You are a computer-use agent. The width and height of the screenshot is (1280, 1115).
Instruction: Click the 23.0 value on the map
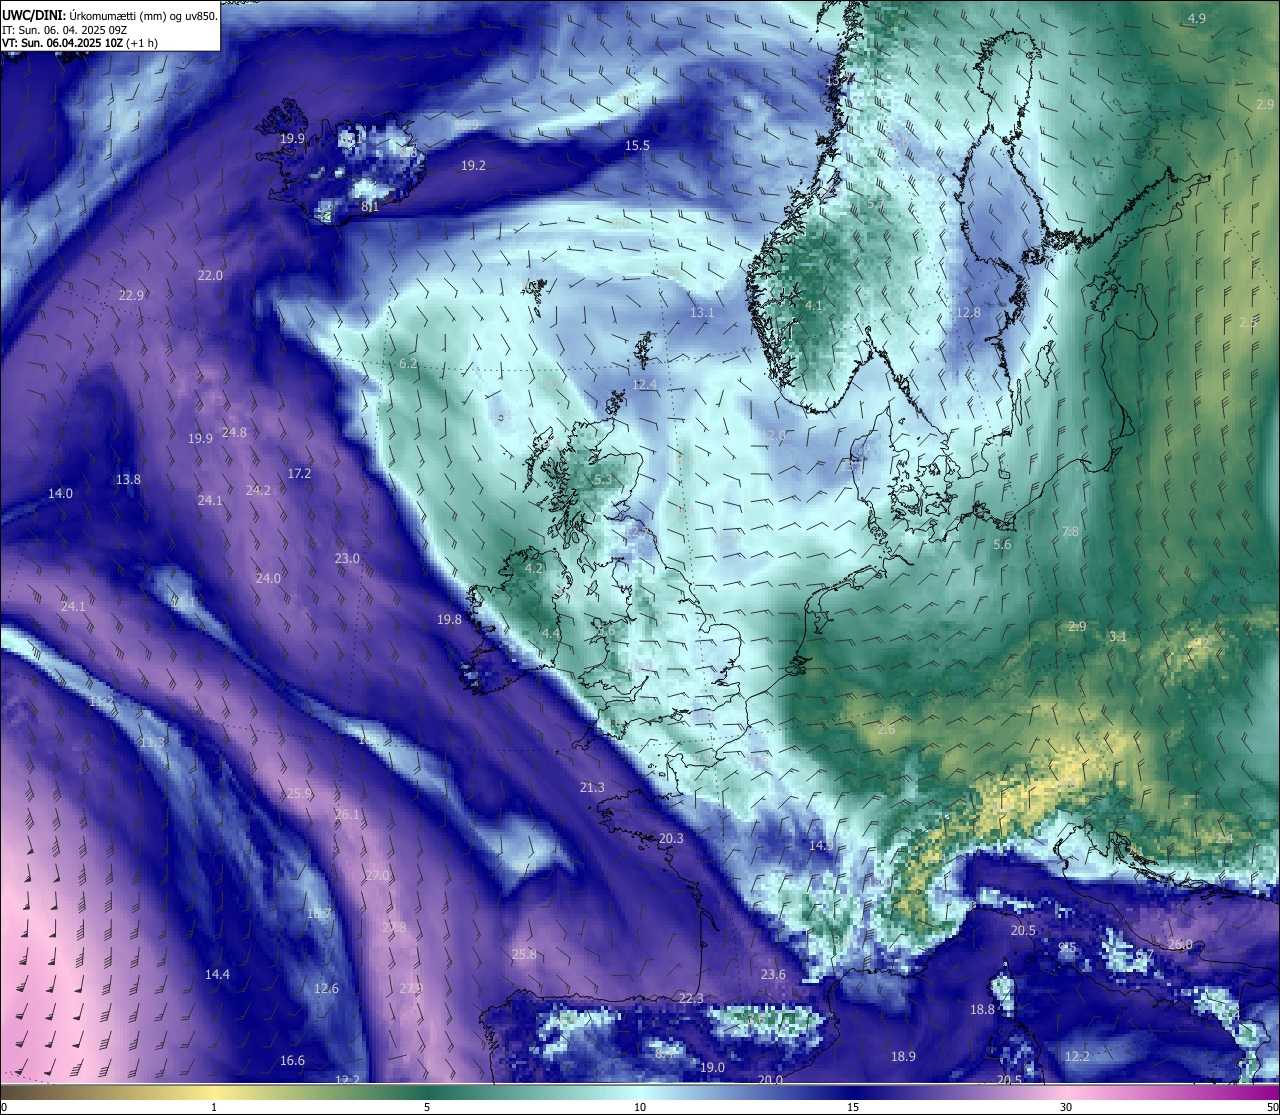(x=347, y=559)
